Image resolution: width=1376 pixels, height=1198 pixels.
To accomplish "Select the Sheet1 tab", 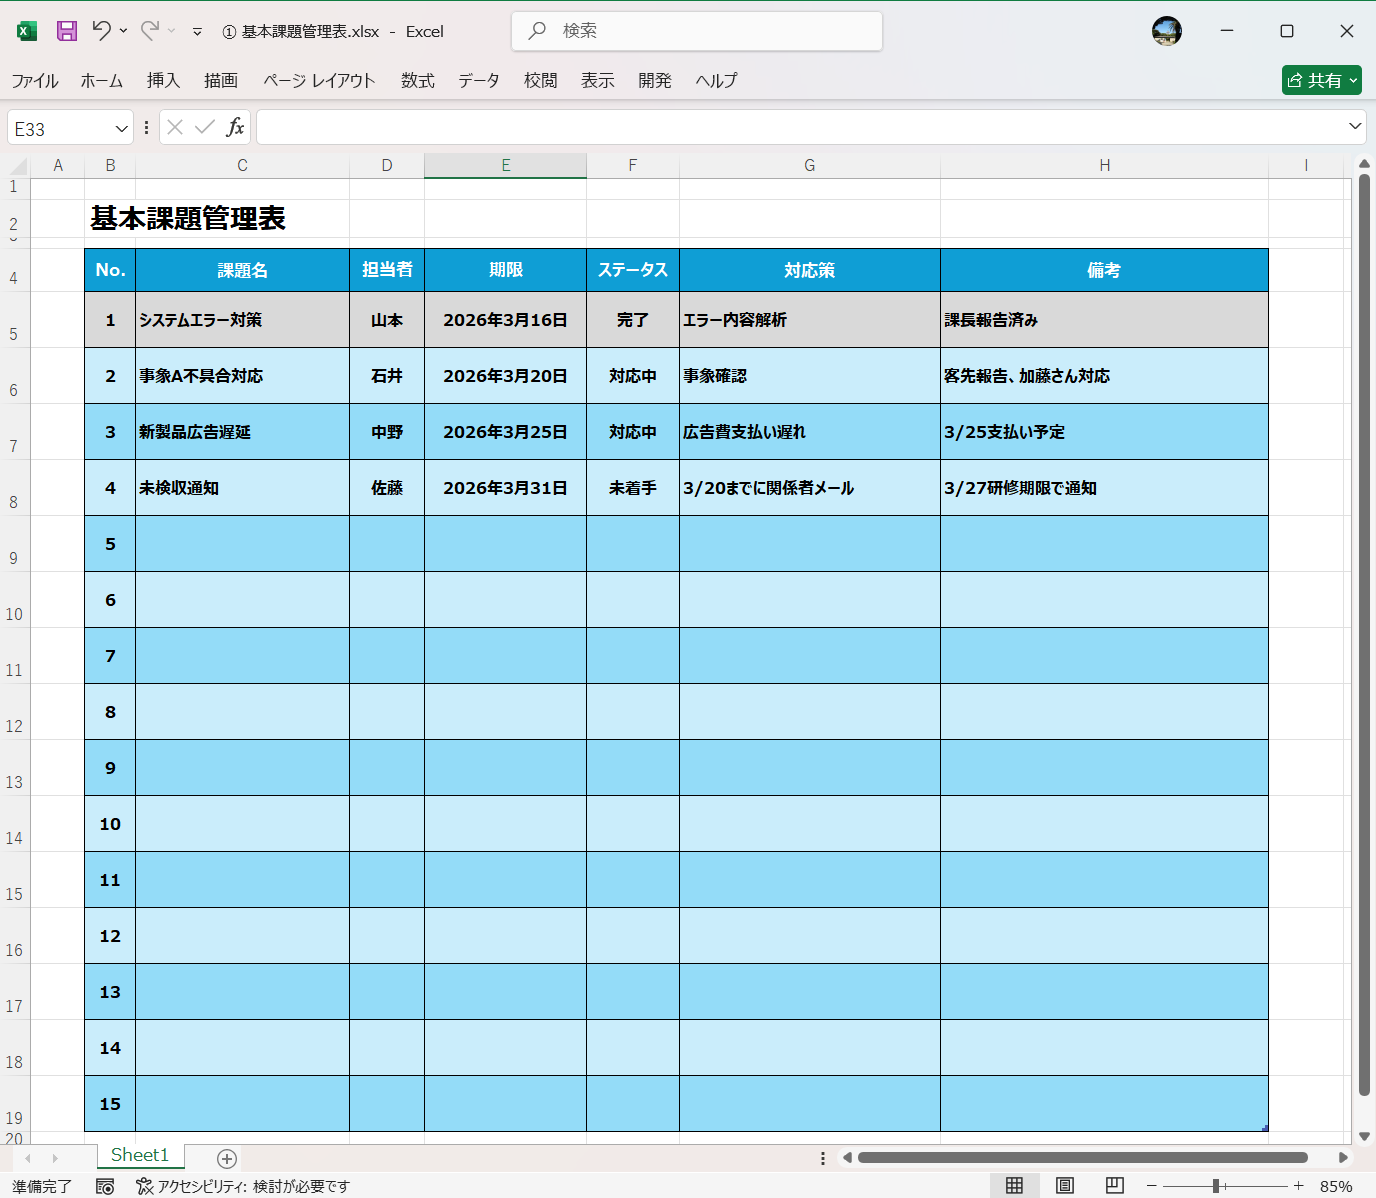I will coord(140,1155).
